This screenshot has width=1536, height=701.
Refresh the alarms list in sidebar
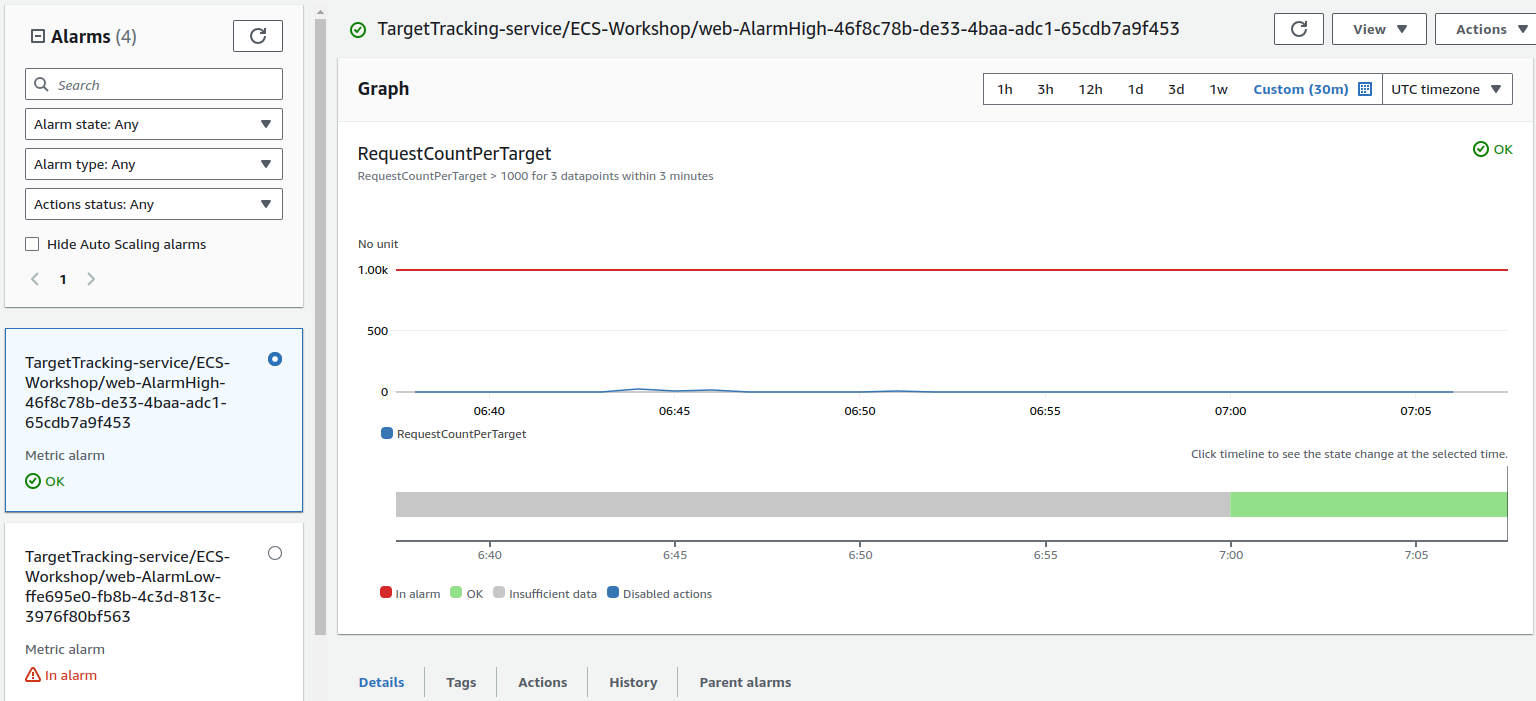pos(257,36)
